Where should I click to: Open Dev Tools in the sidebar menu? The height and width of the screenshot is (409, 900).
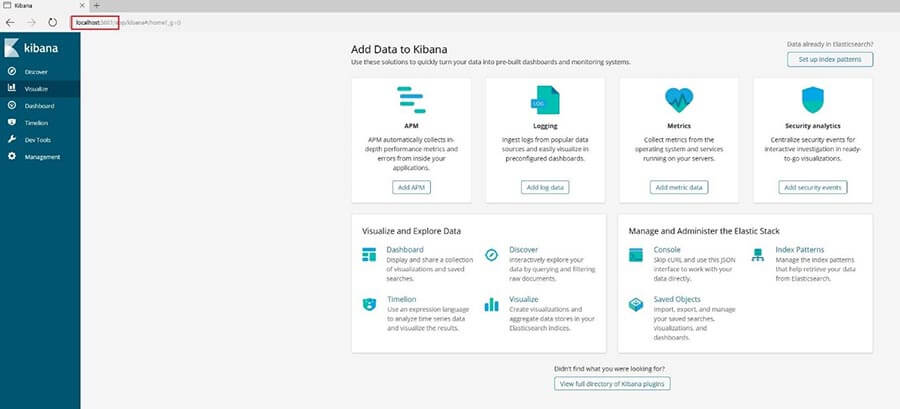pyautogui.click(x=38, y=140)
